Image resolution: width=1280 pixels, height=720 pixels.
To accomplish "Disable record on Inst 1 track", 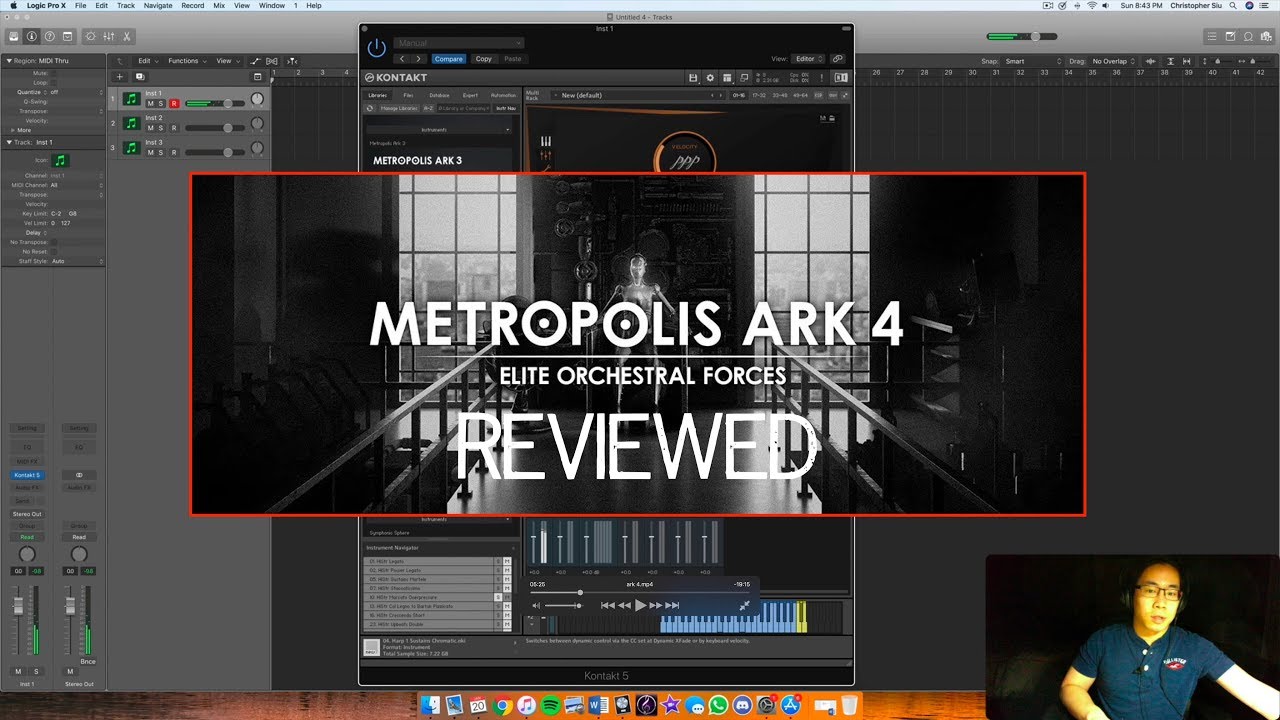I will coord(174,103).
